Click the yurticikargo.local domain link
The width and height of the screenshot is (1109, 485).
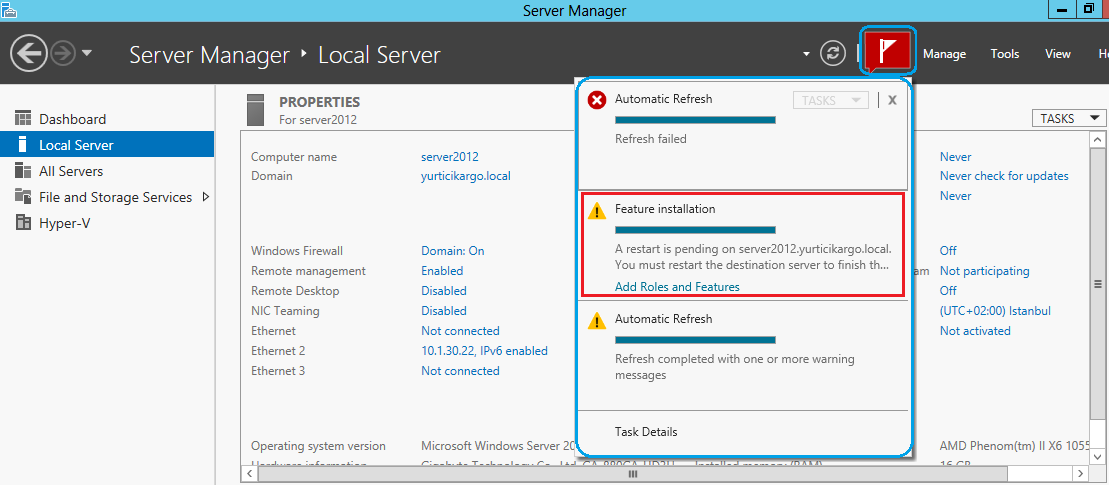[x=466, y=176]
